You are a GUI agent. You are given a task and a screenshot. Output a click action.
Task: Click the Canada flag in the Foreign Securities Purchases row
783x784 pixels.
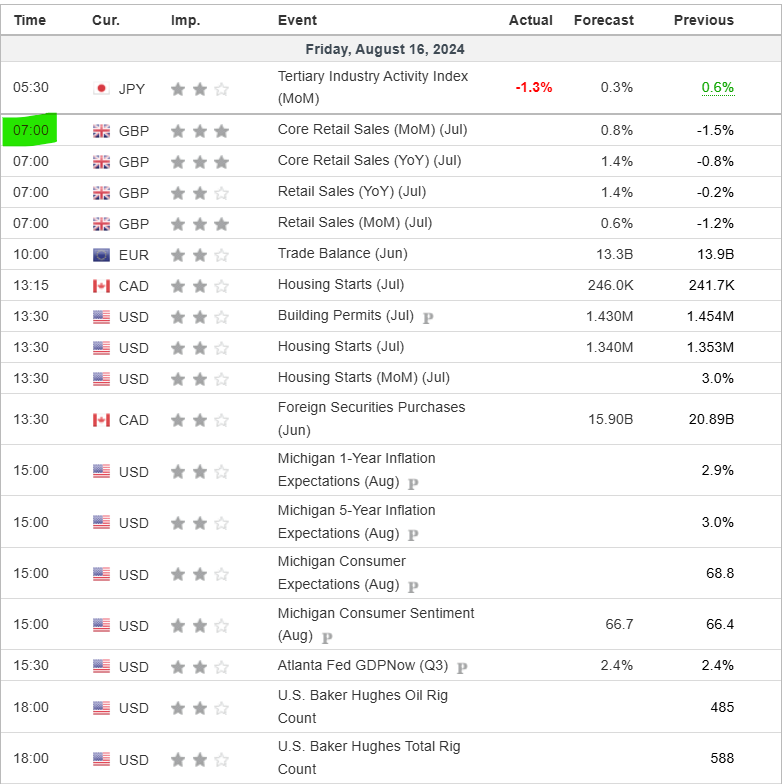click(x=101, y=420)
